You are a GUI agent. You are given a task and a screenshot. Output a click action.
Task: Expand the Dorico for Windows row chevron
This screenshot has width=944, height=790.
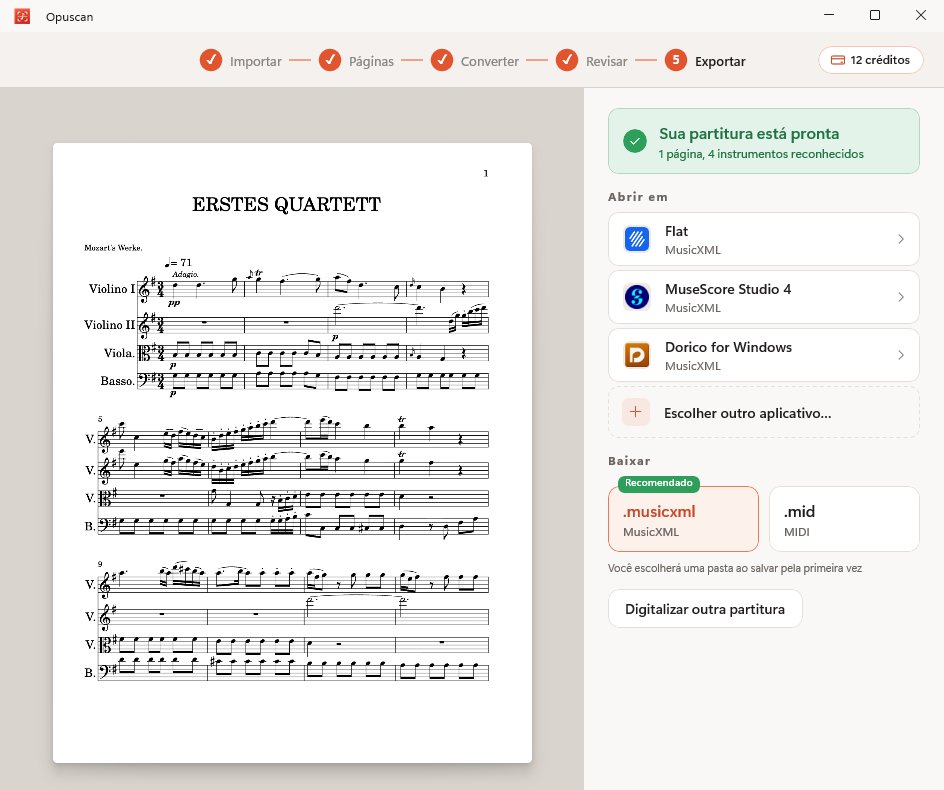(901, 355)
